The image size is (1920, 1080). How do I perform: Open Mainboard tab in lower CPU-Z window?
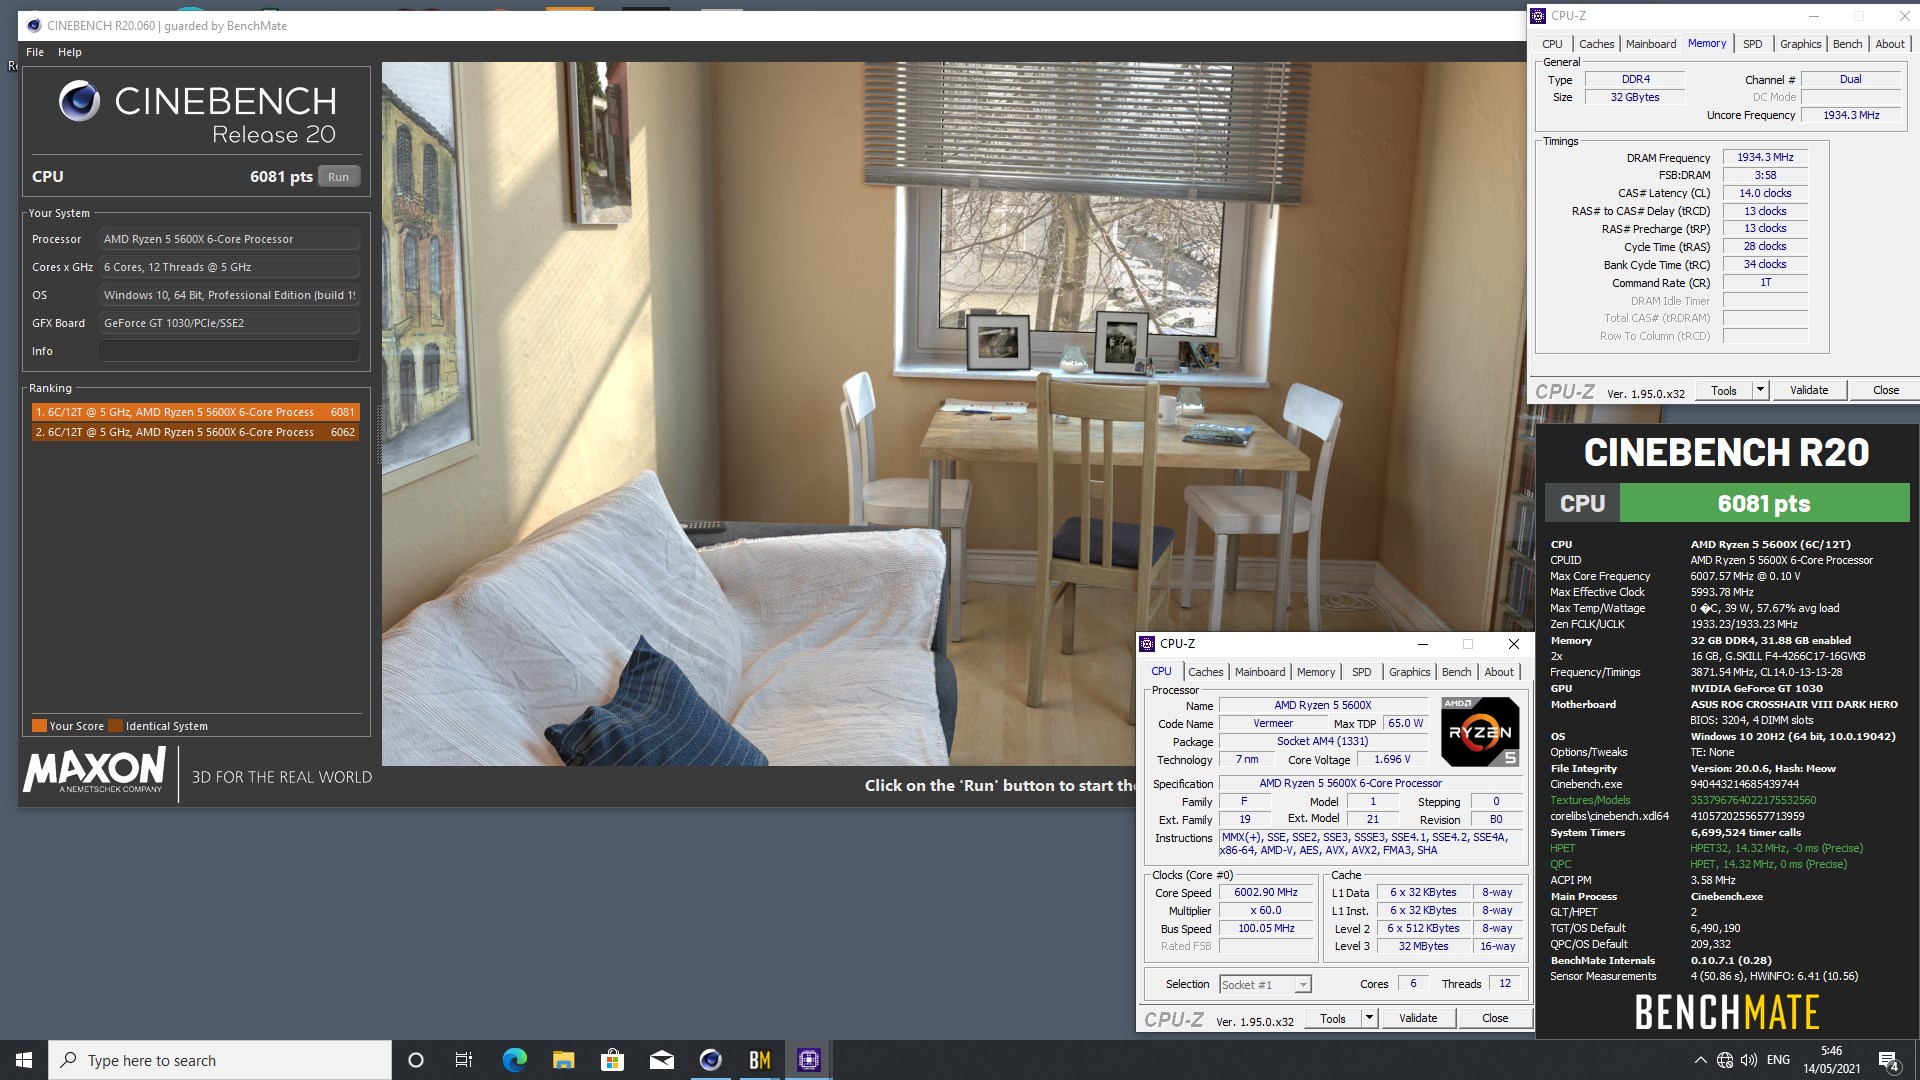coord(1260,672)
